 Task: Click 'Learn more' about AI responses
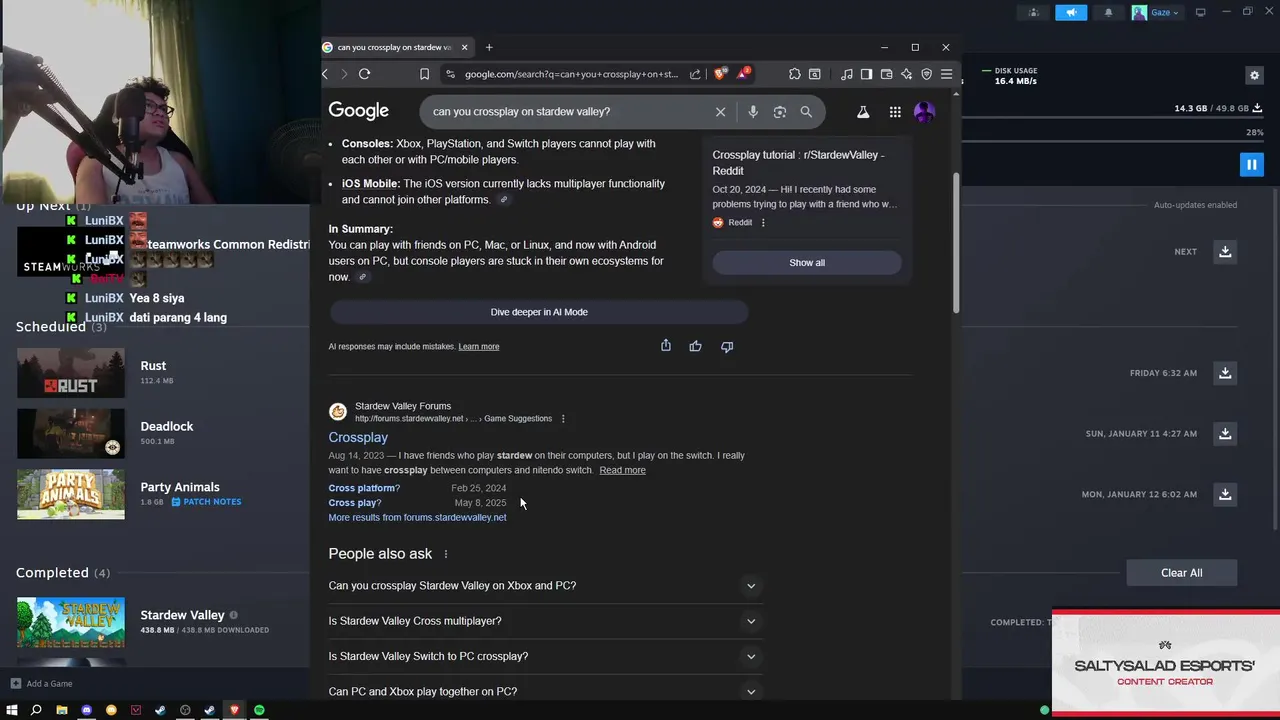(x=478, y=347)
